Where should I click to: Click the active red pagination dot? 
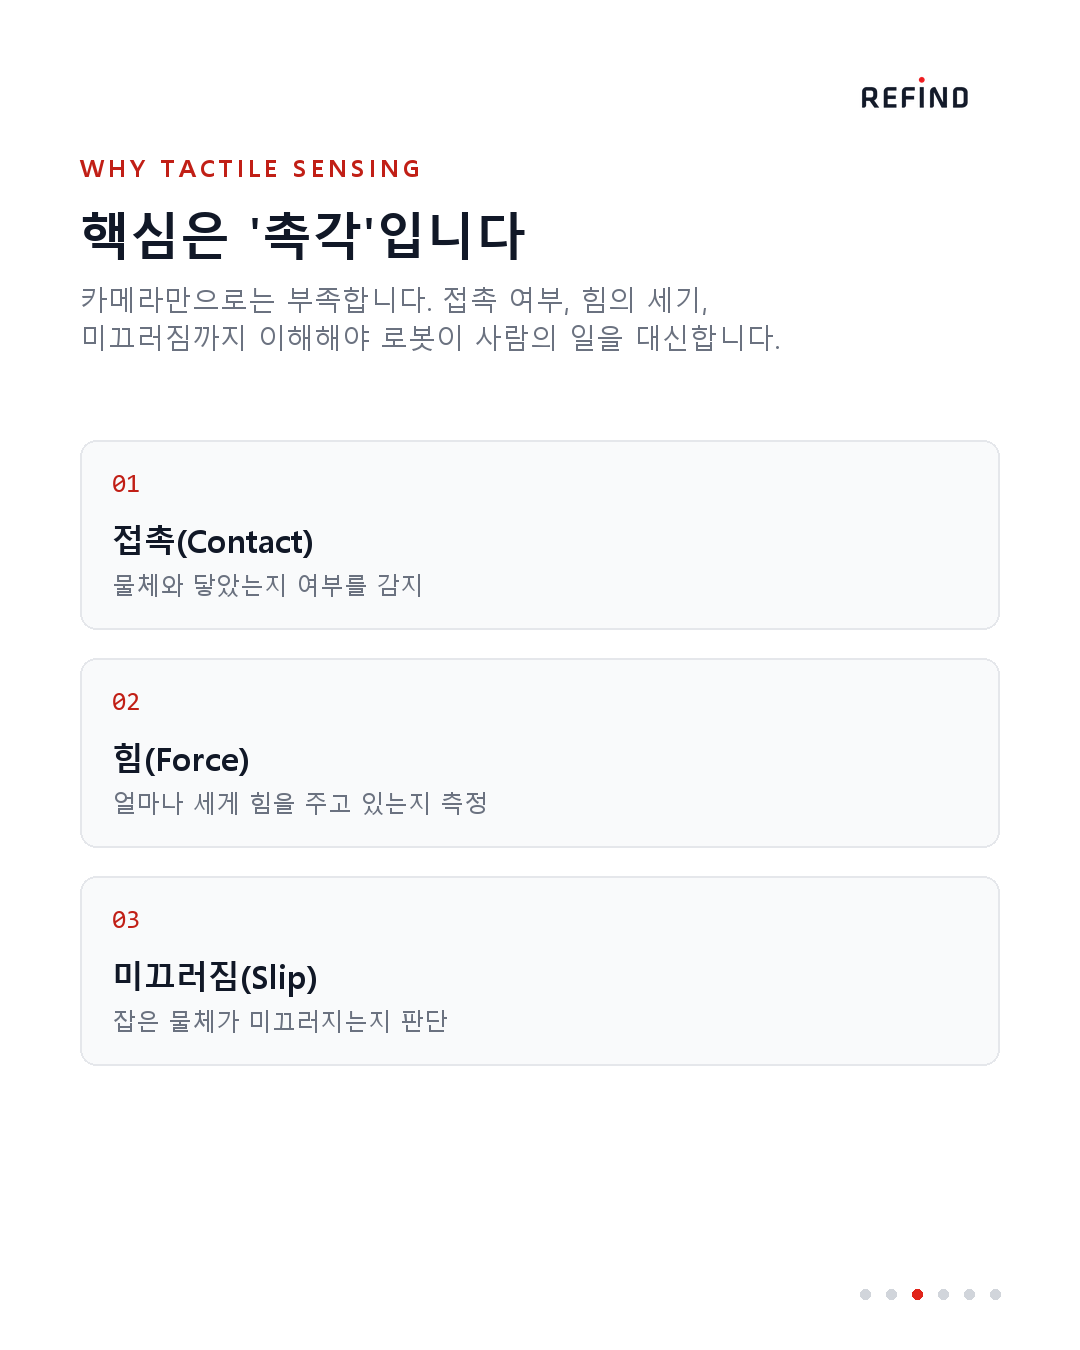click(917, 1294)
